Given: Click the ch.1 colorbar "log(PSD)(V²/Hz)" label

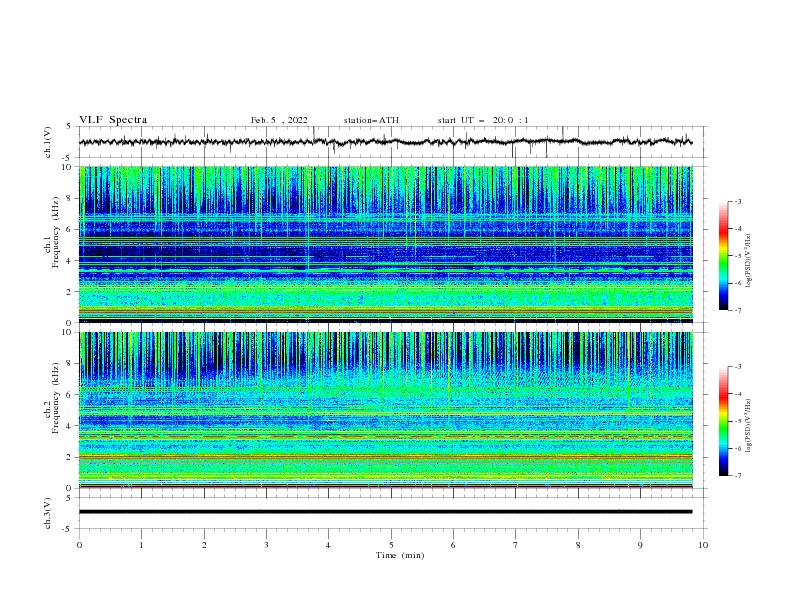Looking at the screenshot, I should (x=749, y=261).
